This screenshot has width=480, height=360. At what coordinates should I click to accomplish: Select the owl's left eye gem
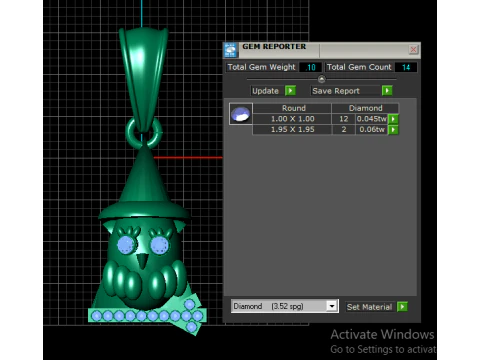[126, 245]
